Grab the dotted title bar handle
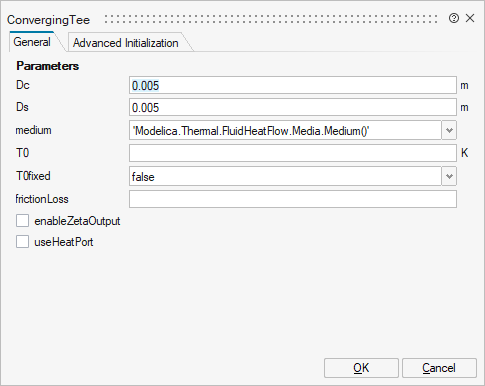 coord(270,19)
